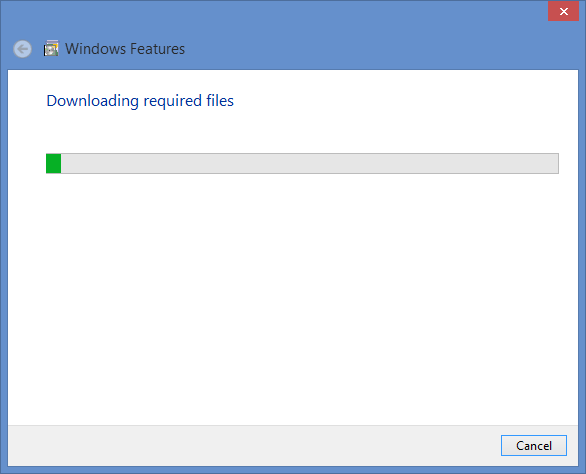586x474 pixels.
Task: Click the green filled part of progress bar
Action: [x=53, y=163]
